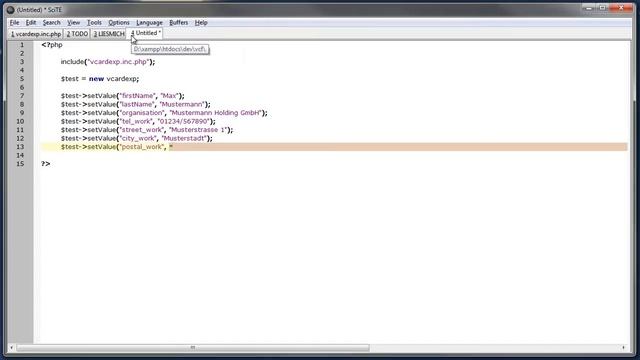Click the closing ?> tag
640x360 pixels.
[x=45, y=164]
